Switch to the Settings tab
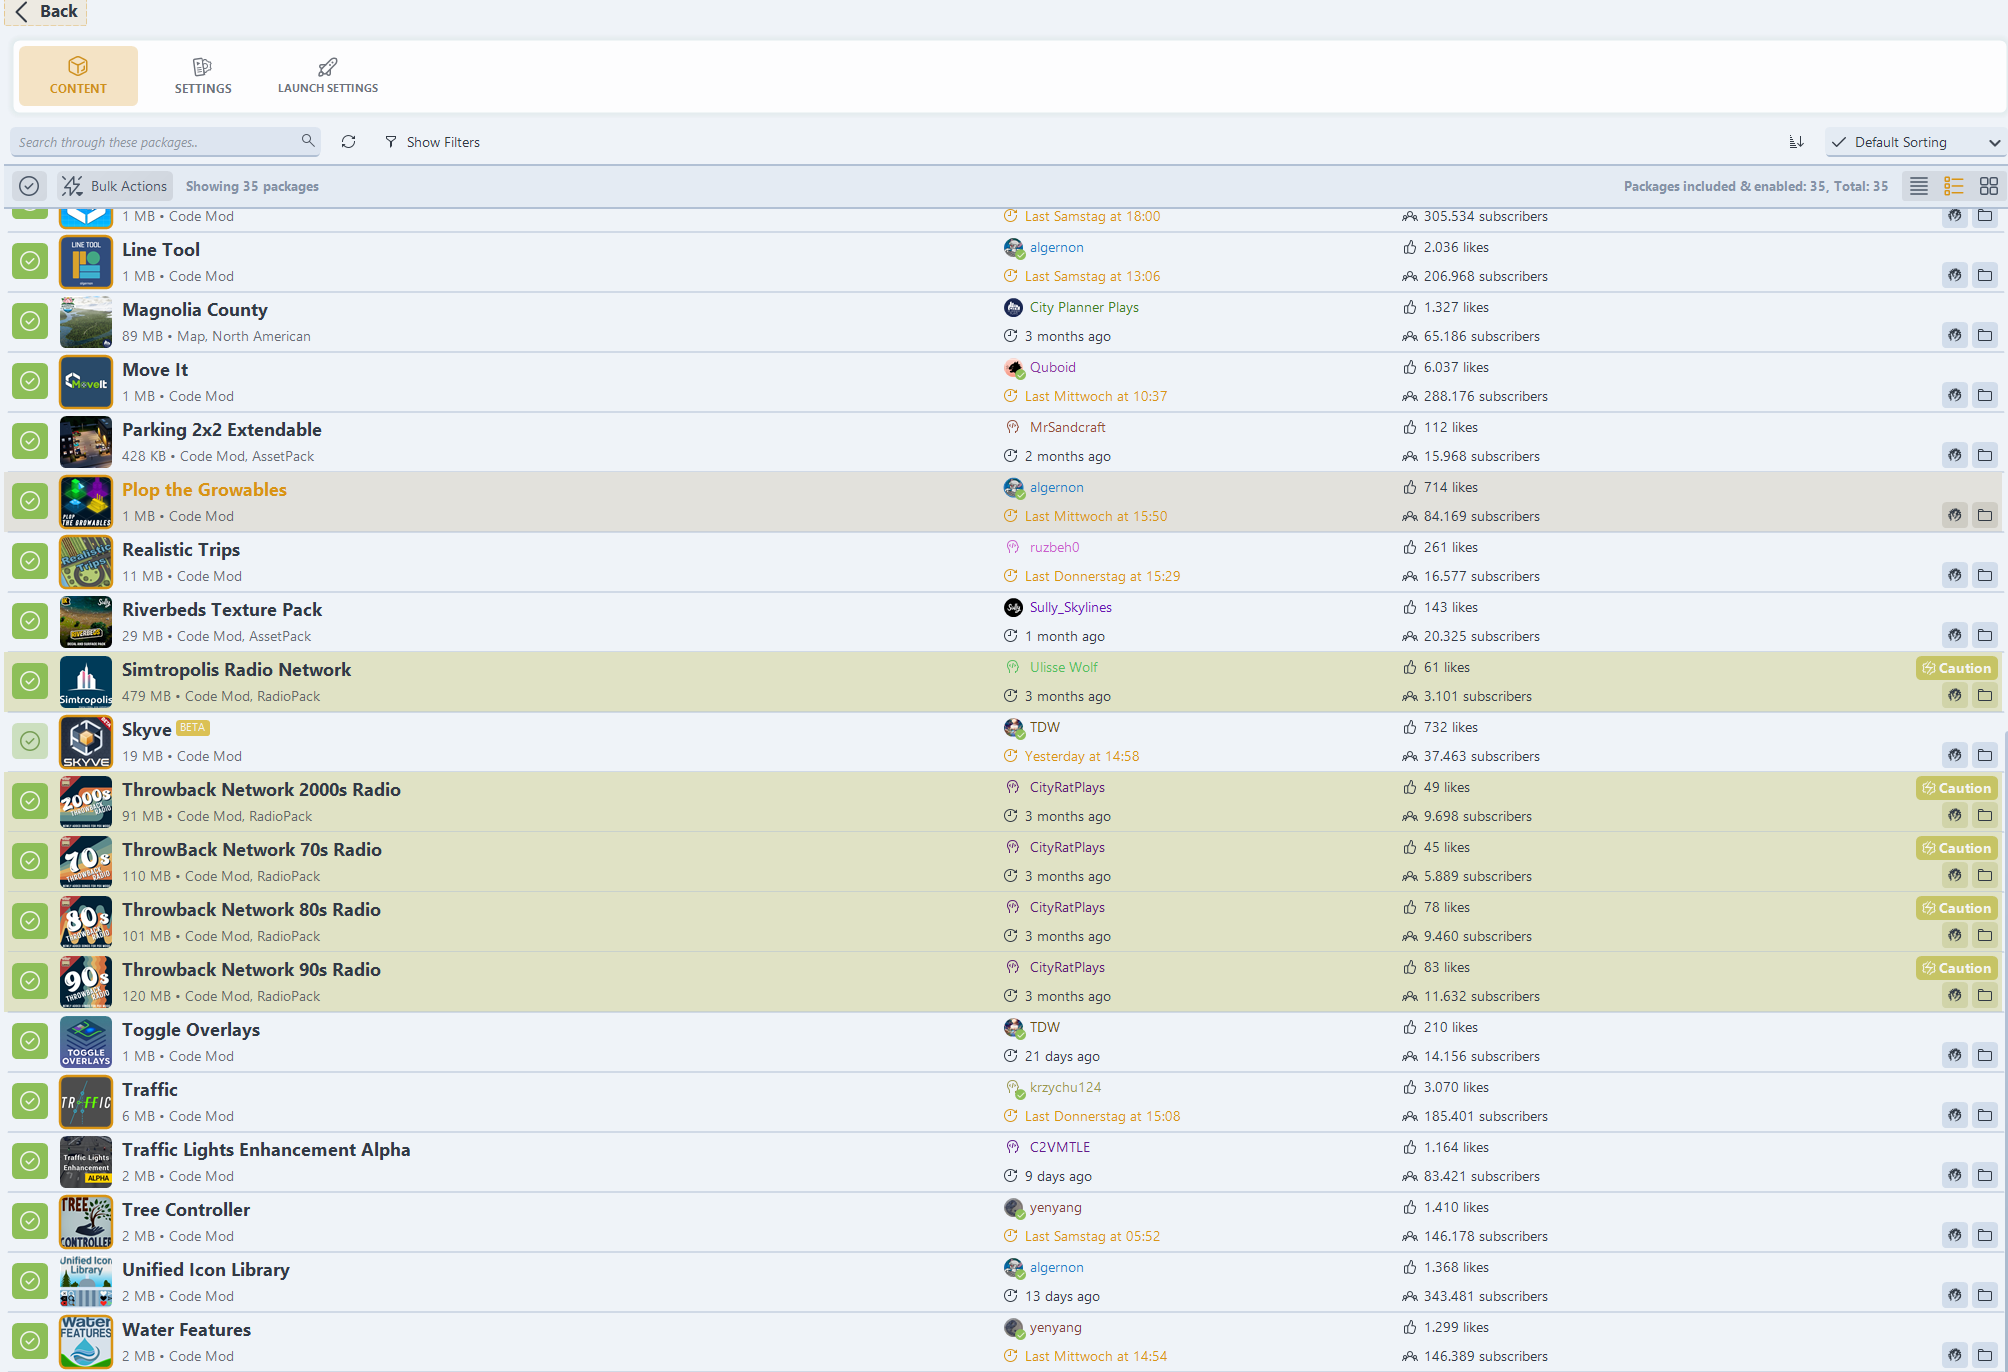The height and width of the screenshot is (1372, 2008). 203,76
